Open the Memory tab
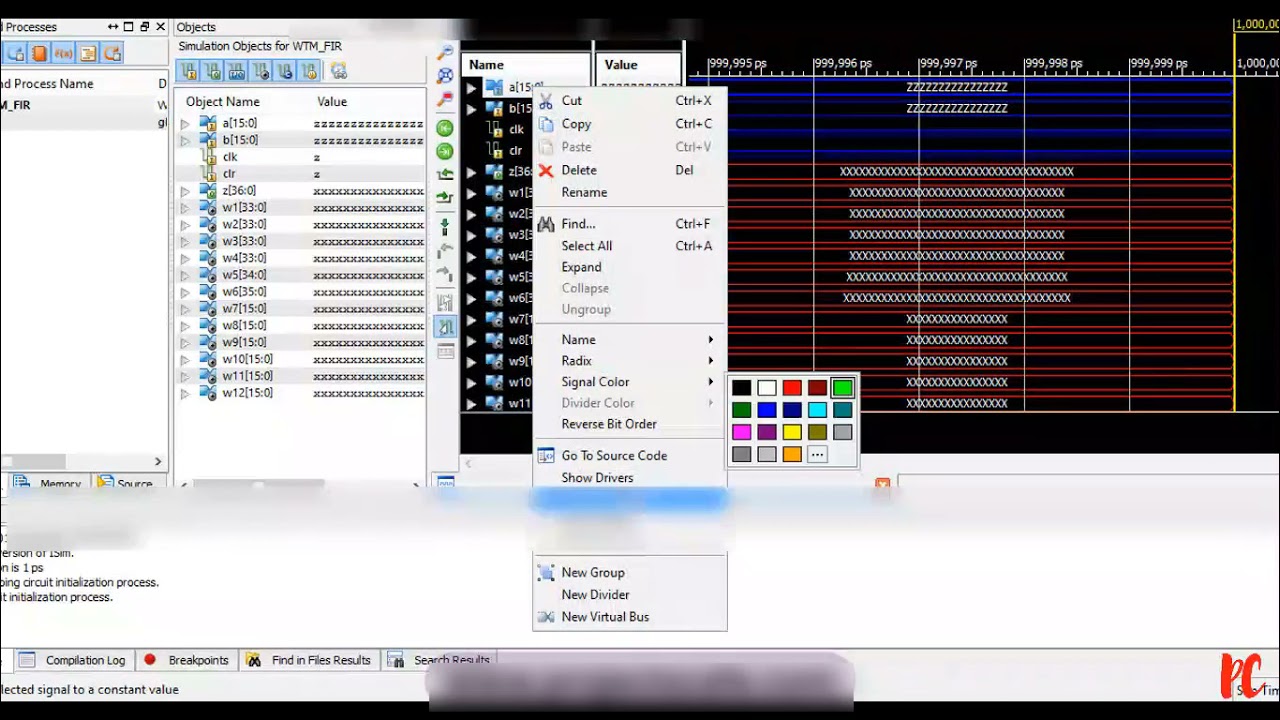 point(48,483)
